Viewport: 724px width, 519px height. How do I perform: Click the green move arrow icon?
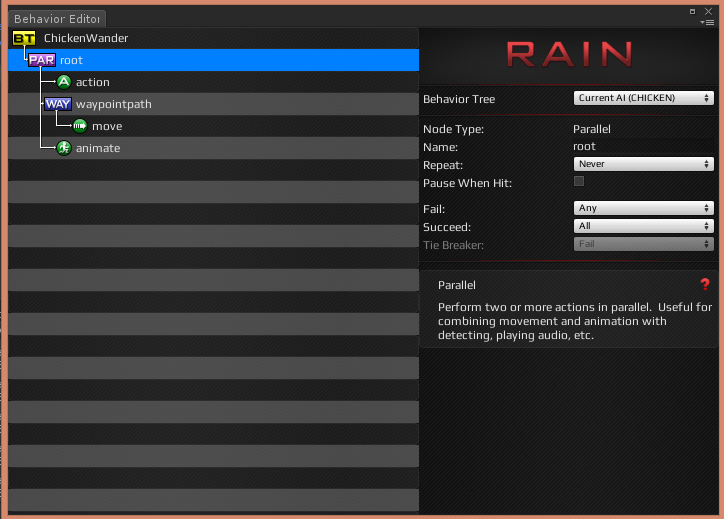80,126
